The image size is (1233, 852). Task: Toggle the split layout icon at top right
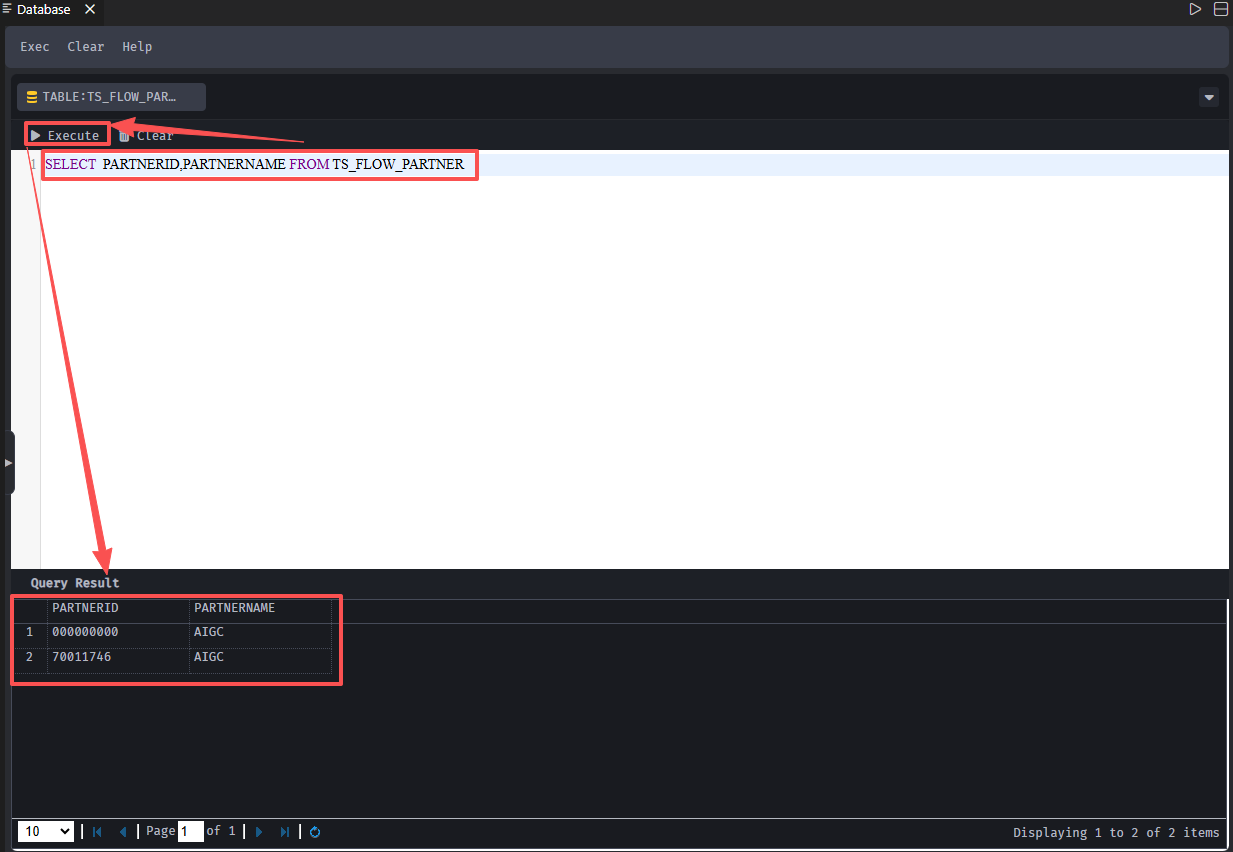[x=1220, y=9]
